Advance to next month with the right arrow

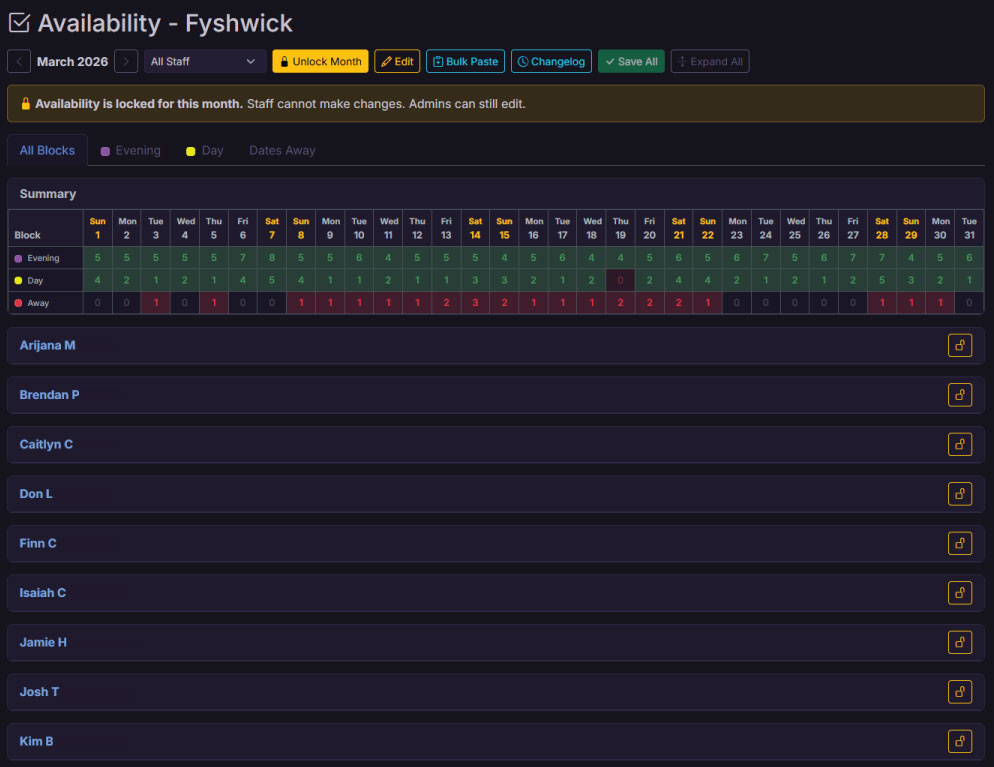click(x=125, y=61)
